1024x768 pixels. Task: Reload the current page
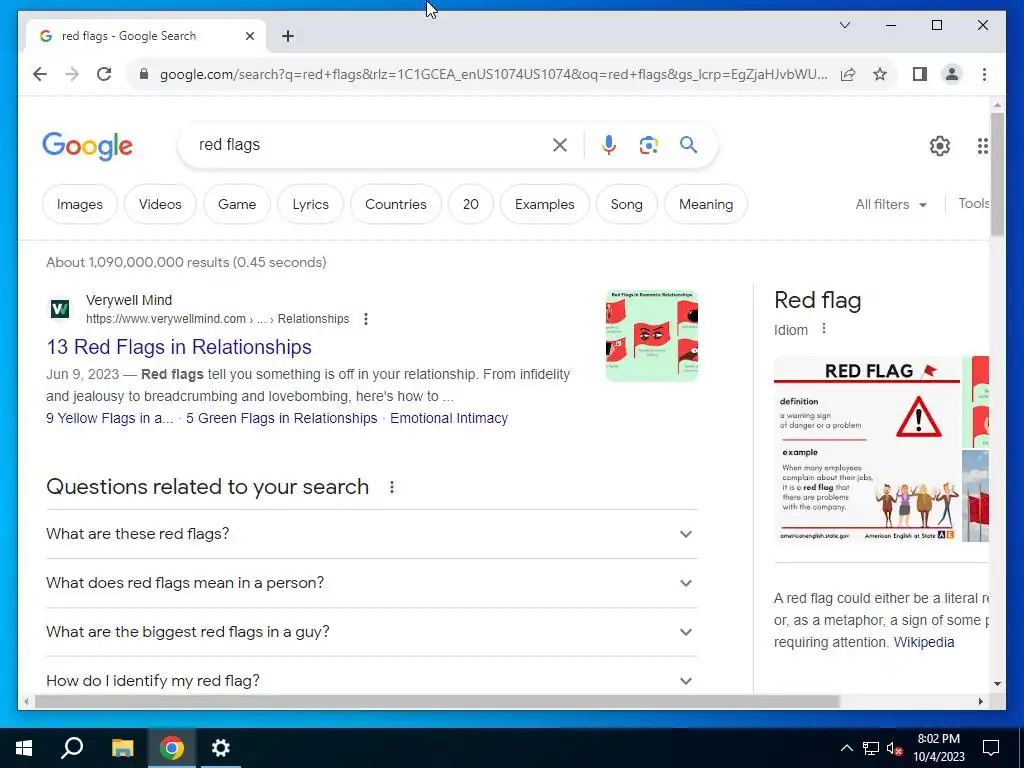click(x=104, y=74)
